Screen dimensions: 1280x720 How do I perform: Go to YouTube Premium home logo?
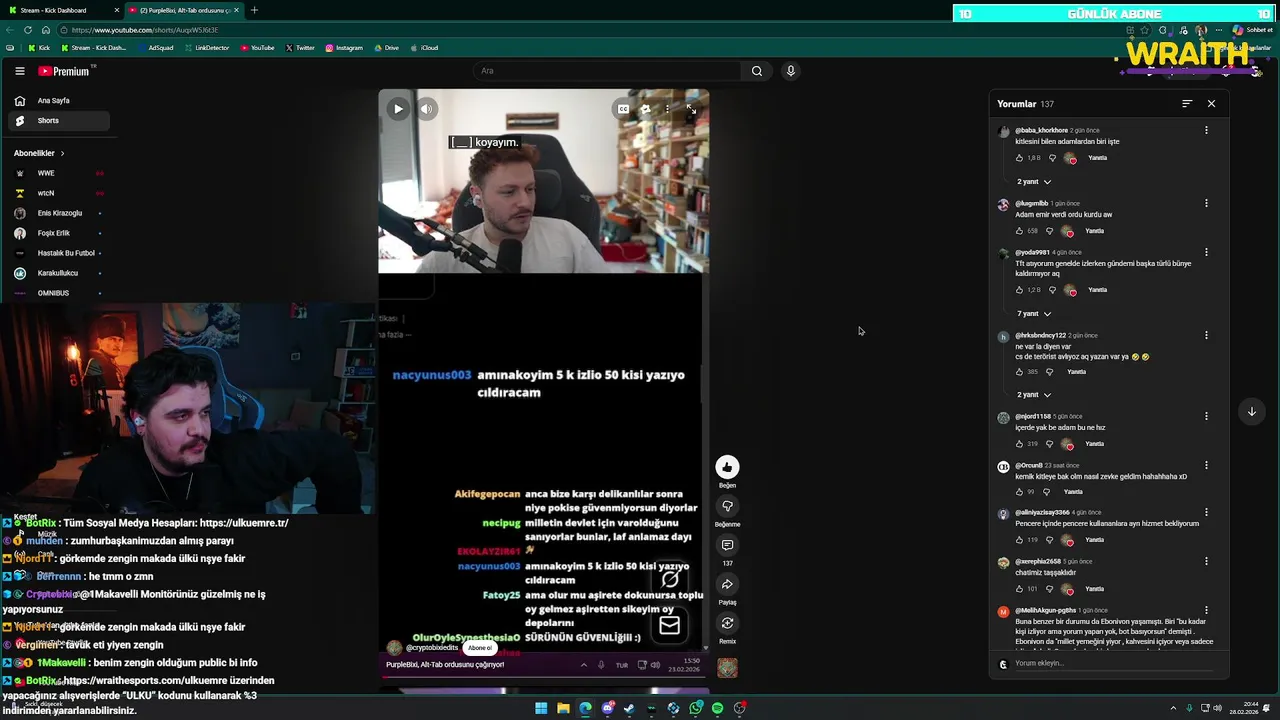[64, 71]
